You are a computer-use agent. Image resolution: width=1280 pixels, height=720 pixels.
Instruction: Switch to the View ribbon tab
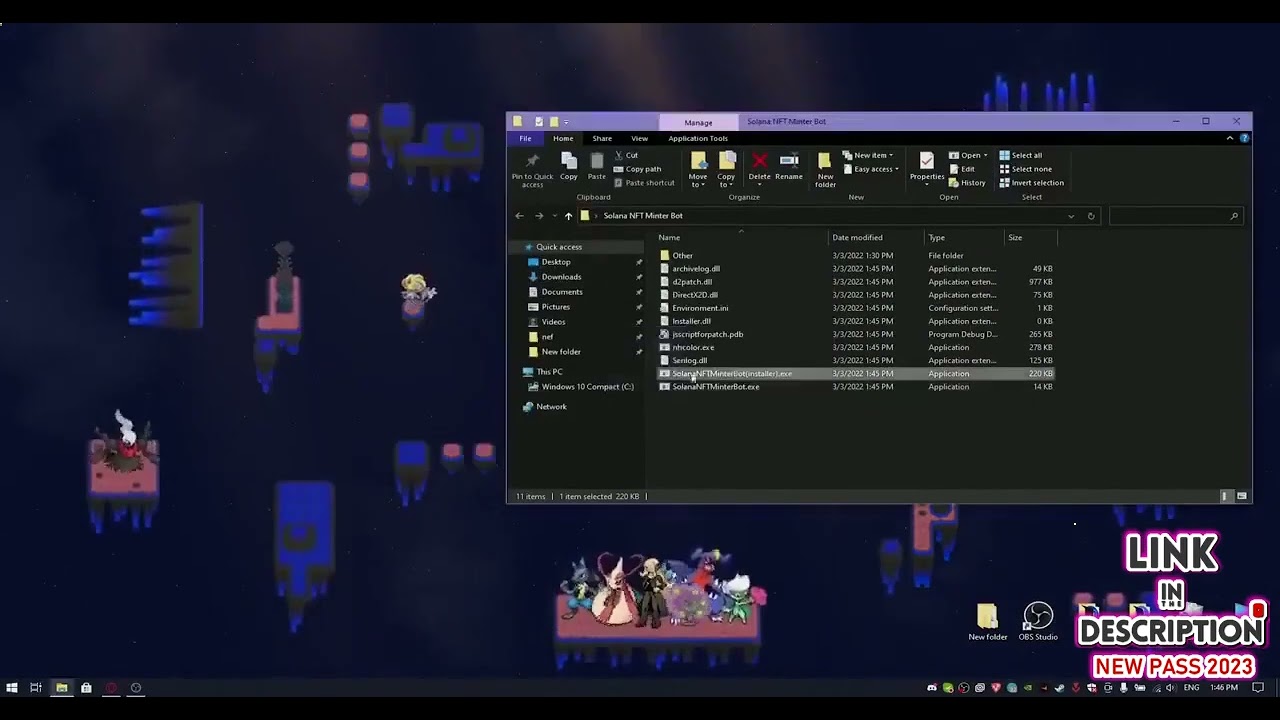[x=639, y=138]
